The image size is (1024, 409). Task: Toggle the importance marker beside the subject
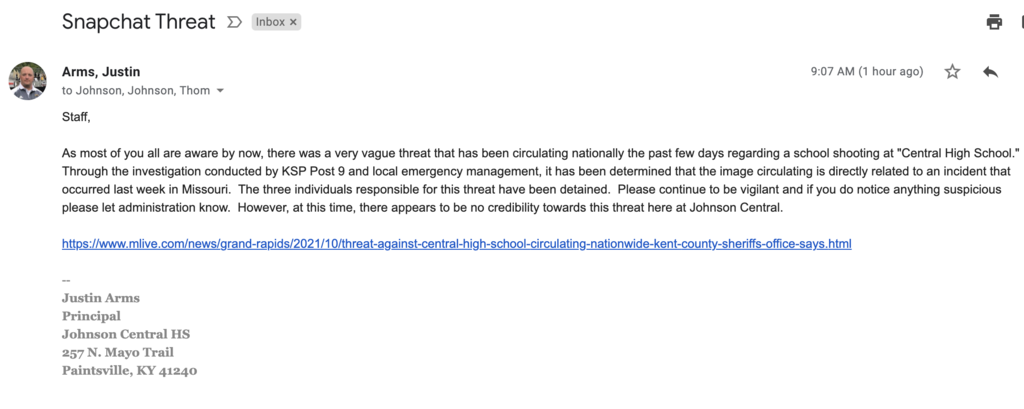234,22
